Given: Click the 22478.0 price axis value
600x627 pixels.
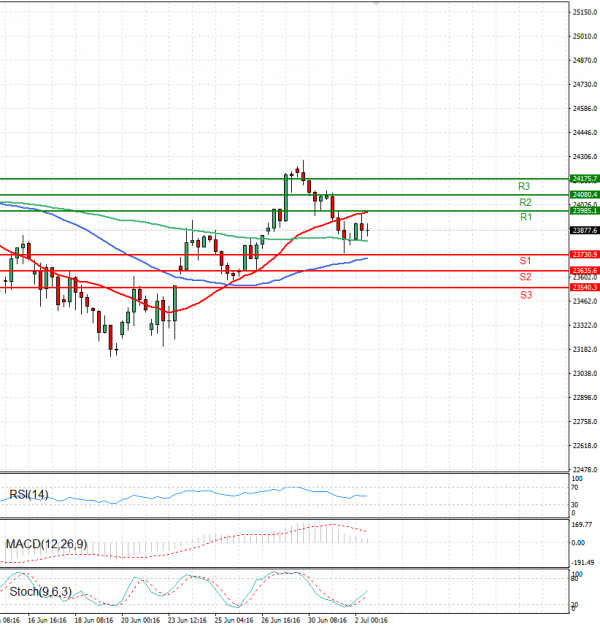Looking at the screenshot, I should pyautogui.click(x=585, y=470).
